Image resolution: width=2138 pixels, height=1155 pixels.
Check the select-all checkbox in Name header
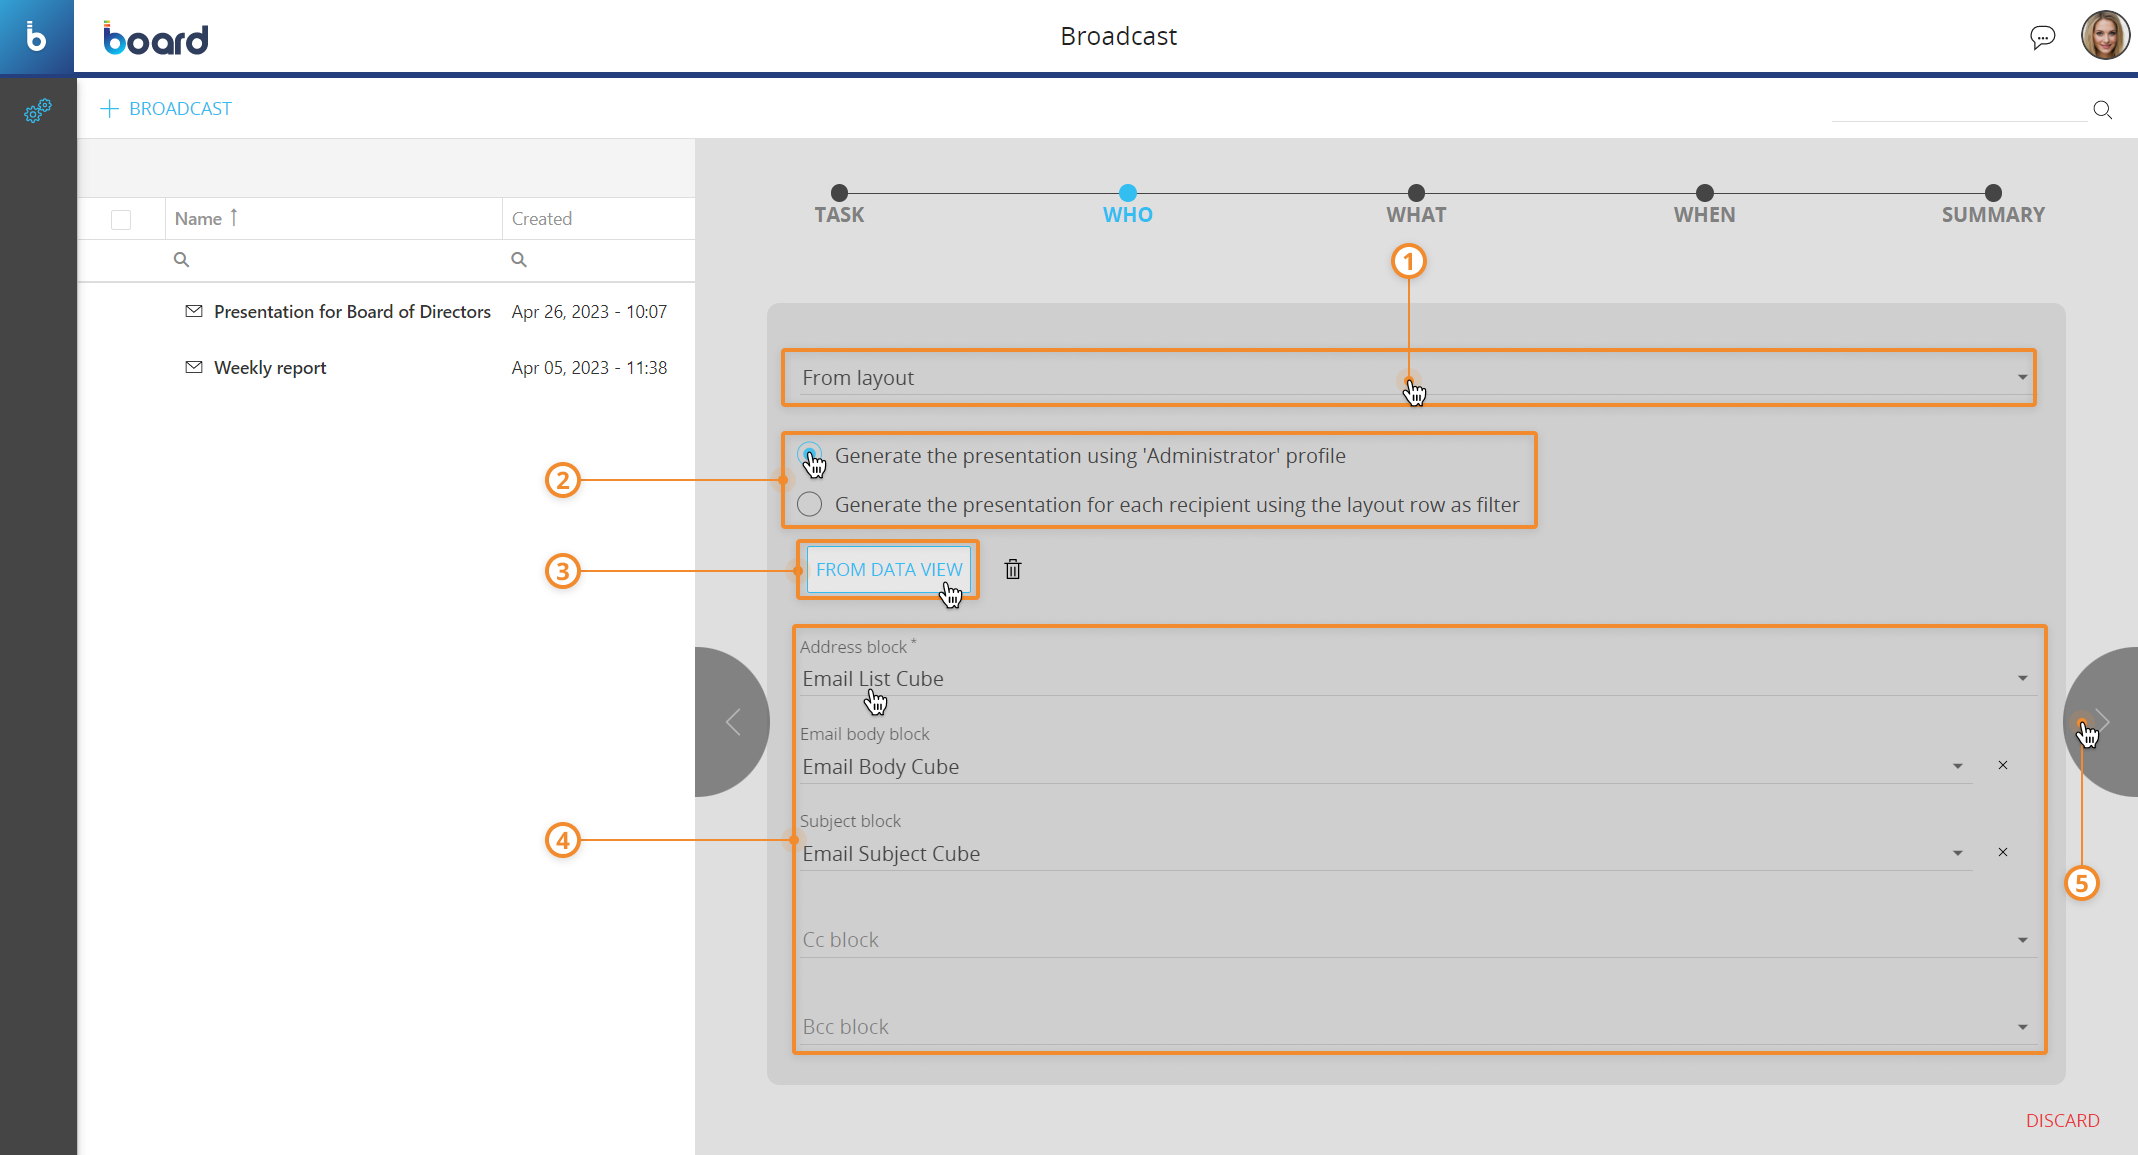click(121, 219)
